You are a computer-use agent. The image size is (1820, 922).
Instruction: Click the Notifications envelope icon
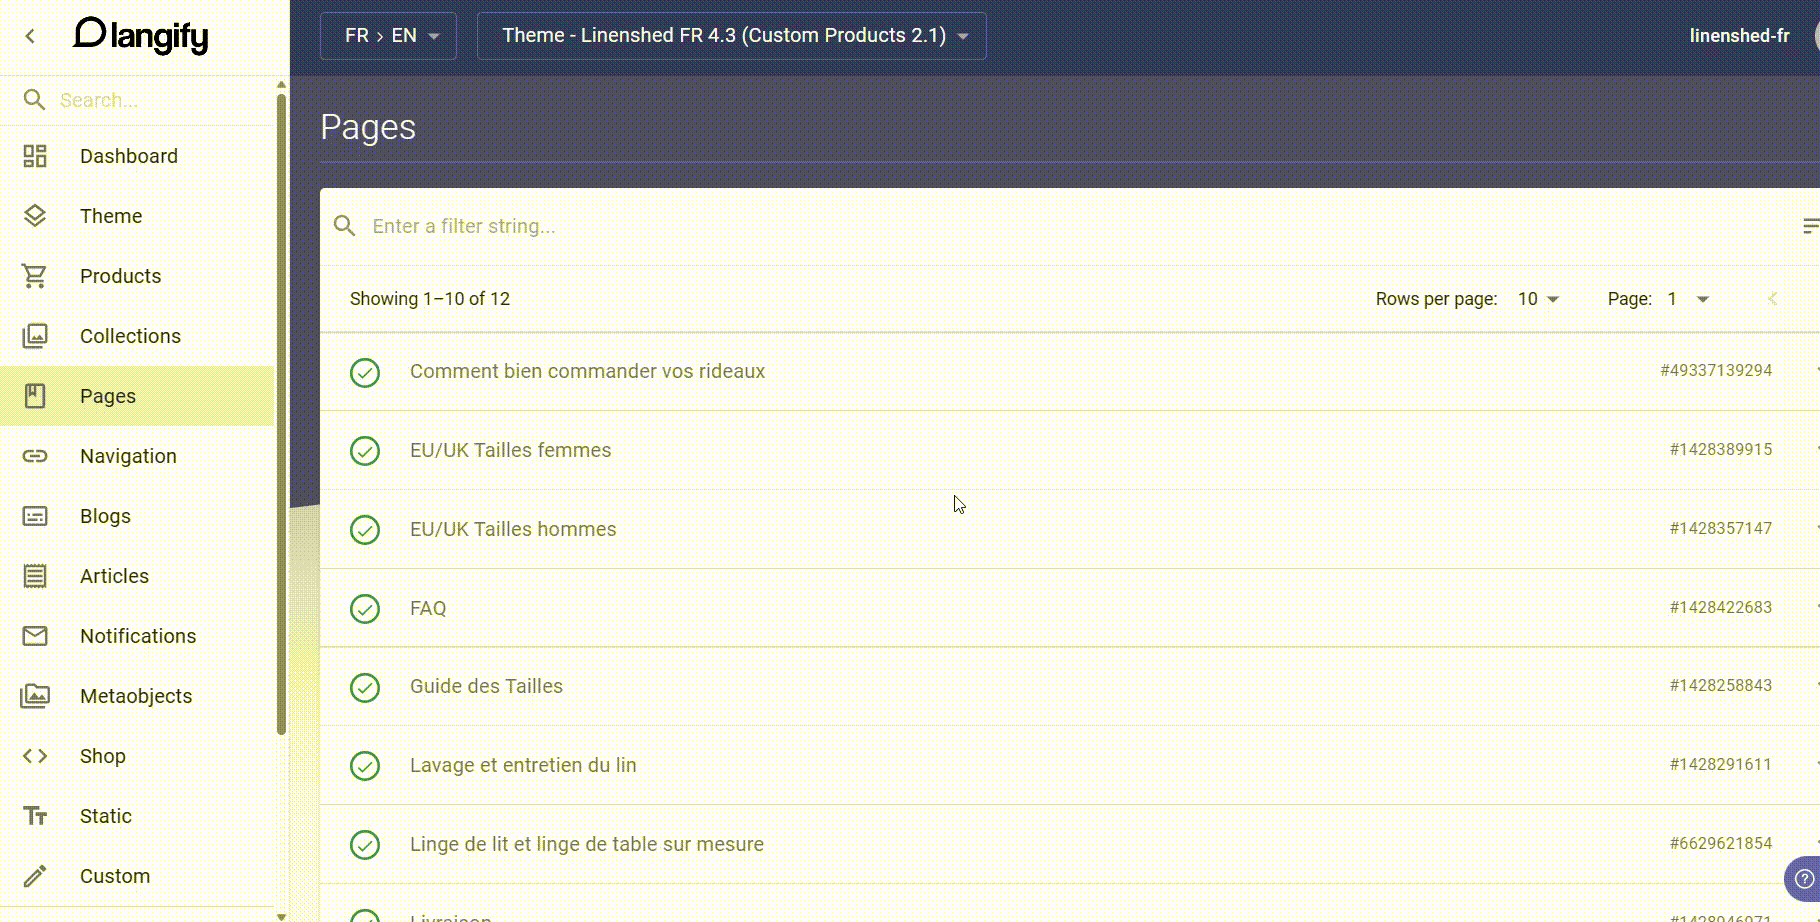35,636
